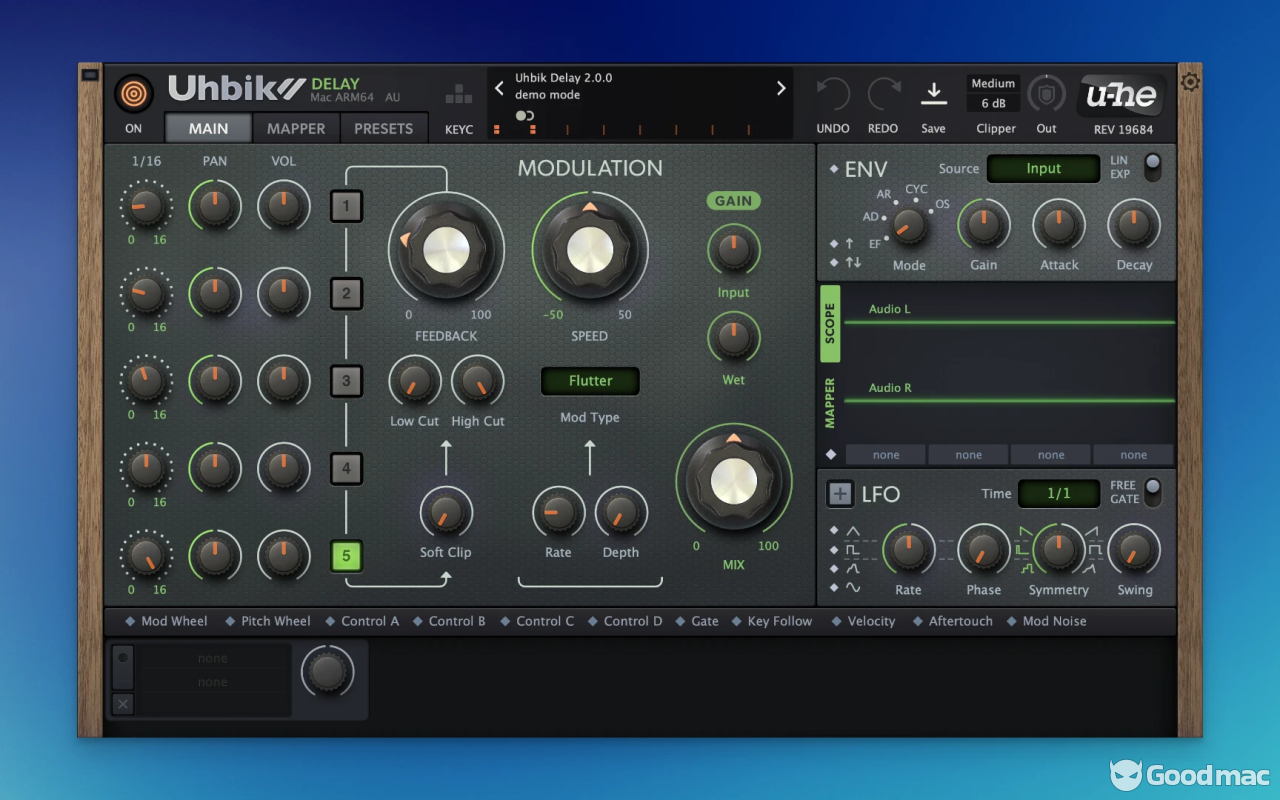The image size is (1280, 800).
Task: Open the LFO Time 1/1 dropdown
Action: [1058, 493]
